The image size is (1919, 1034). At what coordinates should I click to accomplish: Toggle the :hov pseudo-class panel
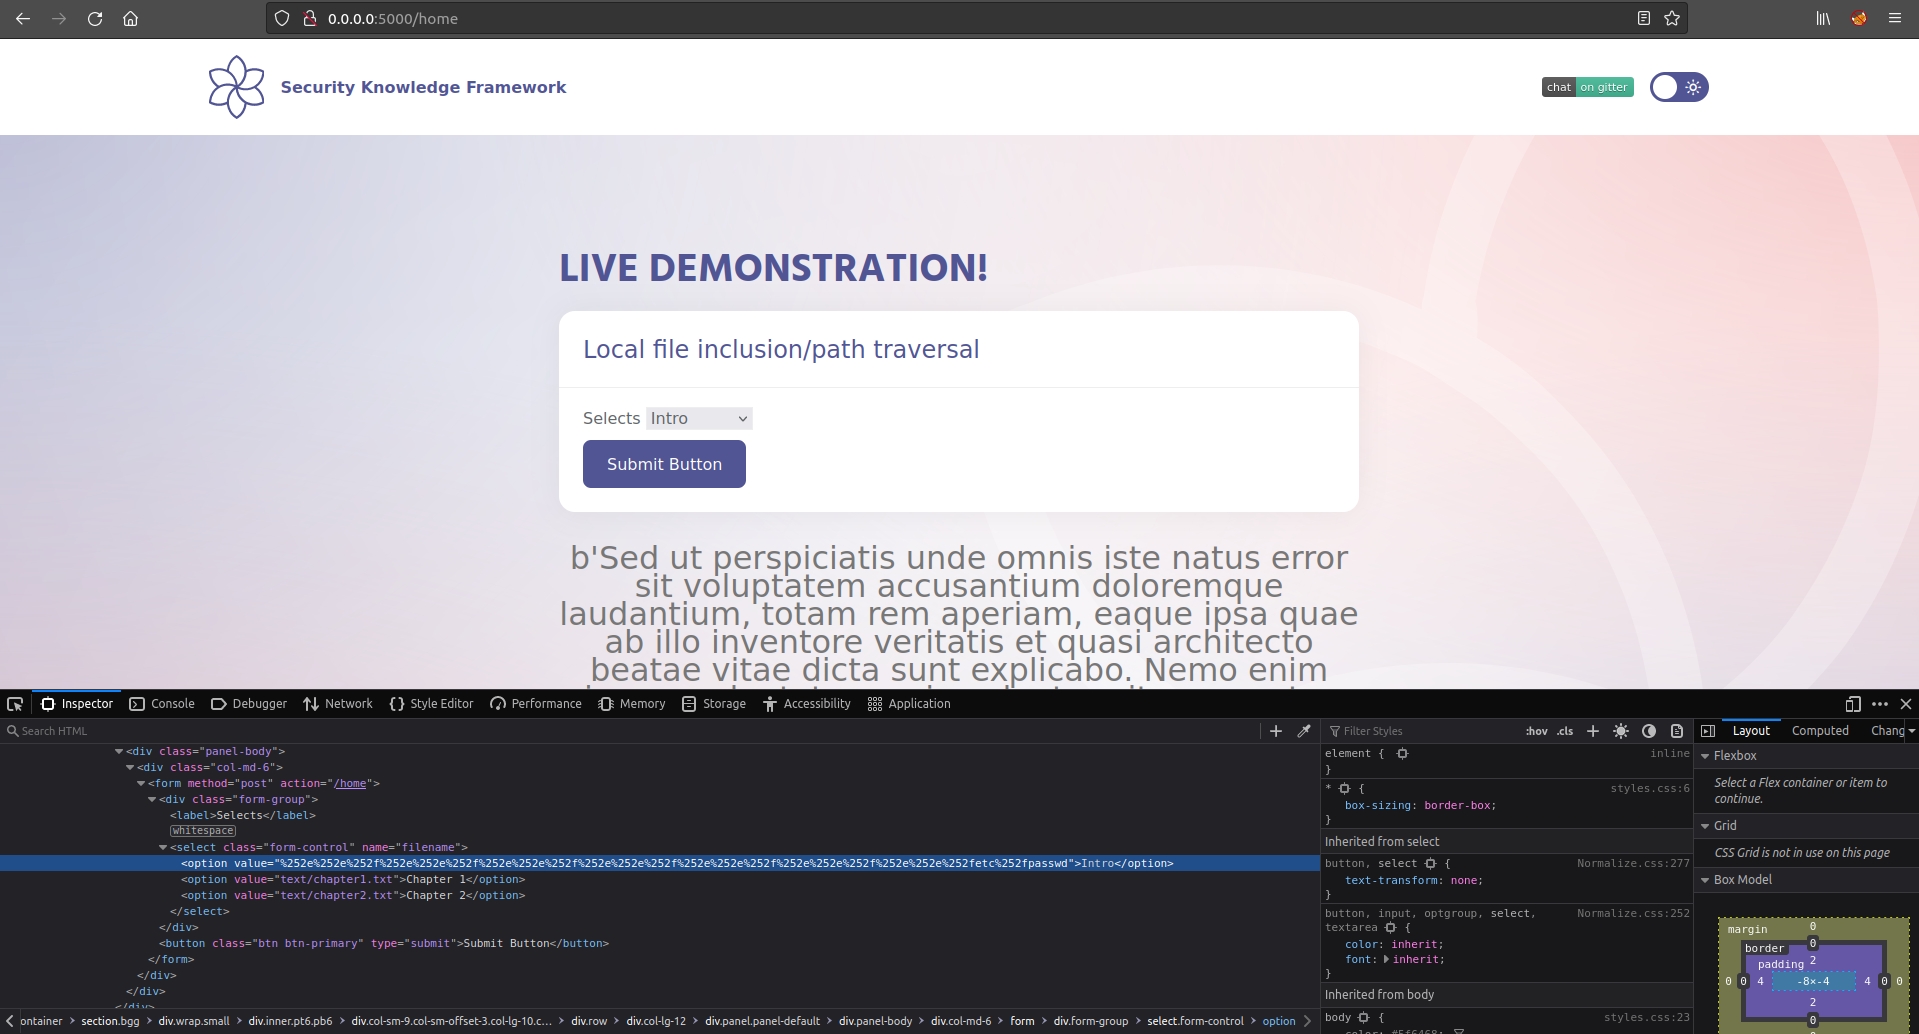click(x=1536, y=731)
